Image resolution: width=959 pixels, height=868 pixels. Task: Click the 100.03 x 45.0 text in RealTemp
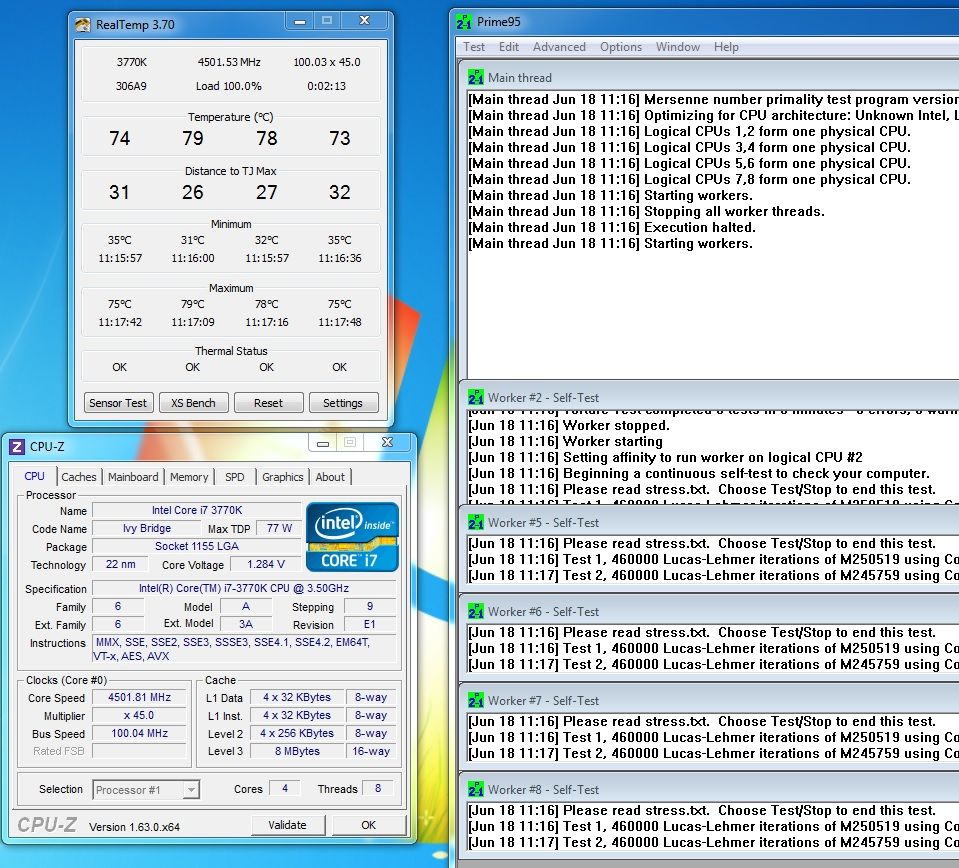327,62
